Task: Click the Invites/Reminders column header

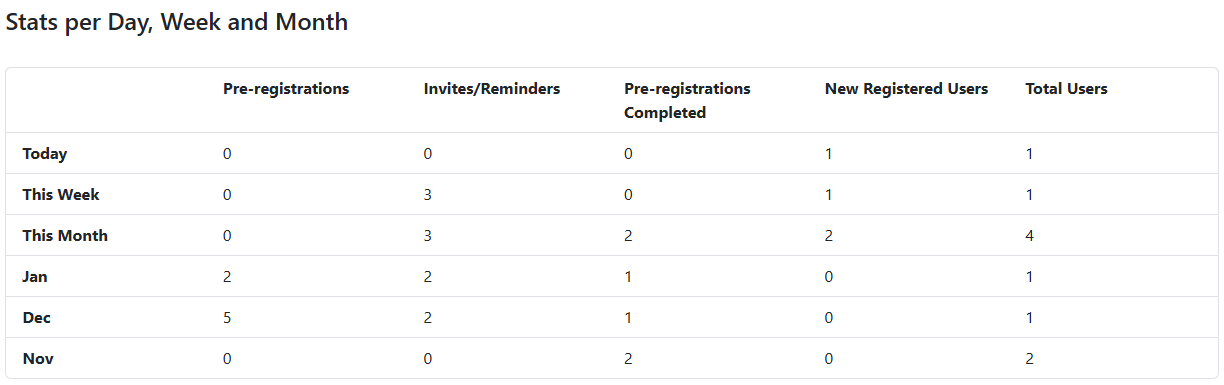Action: click(x=492, y=89)
